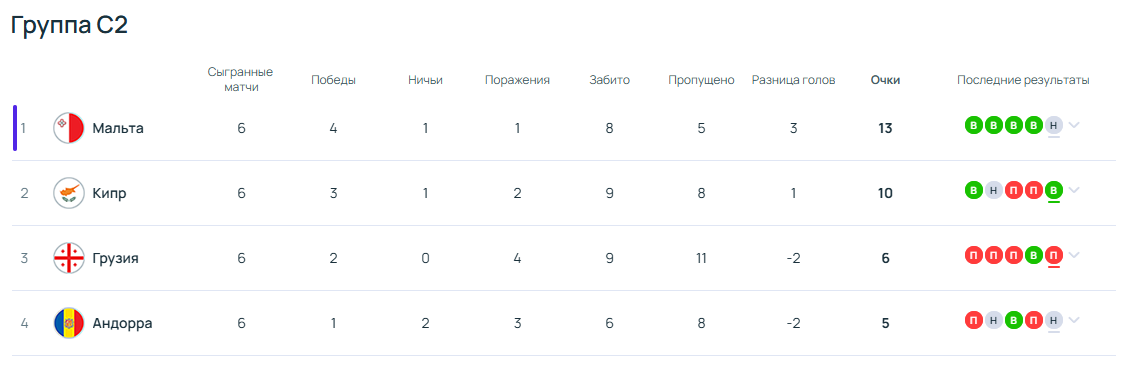
Task: Select Andorra's first loss result badge
Action: [973, 320]
